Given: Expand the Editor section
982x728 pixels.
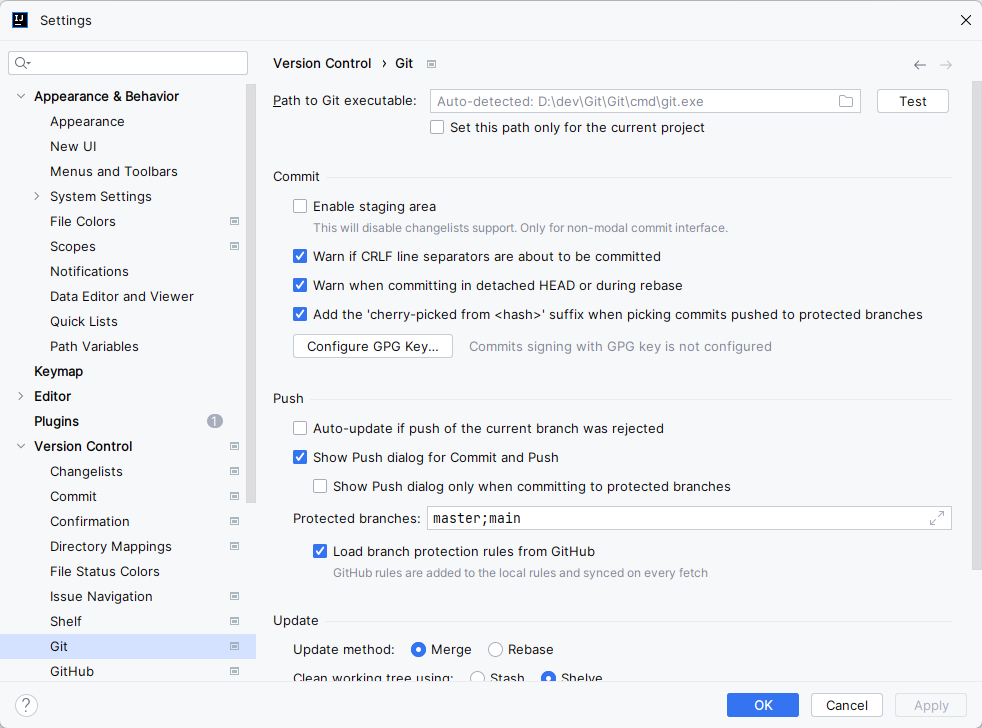Looking at the screenshot, I should [x=21, y=396].
